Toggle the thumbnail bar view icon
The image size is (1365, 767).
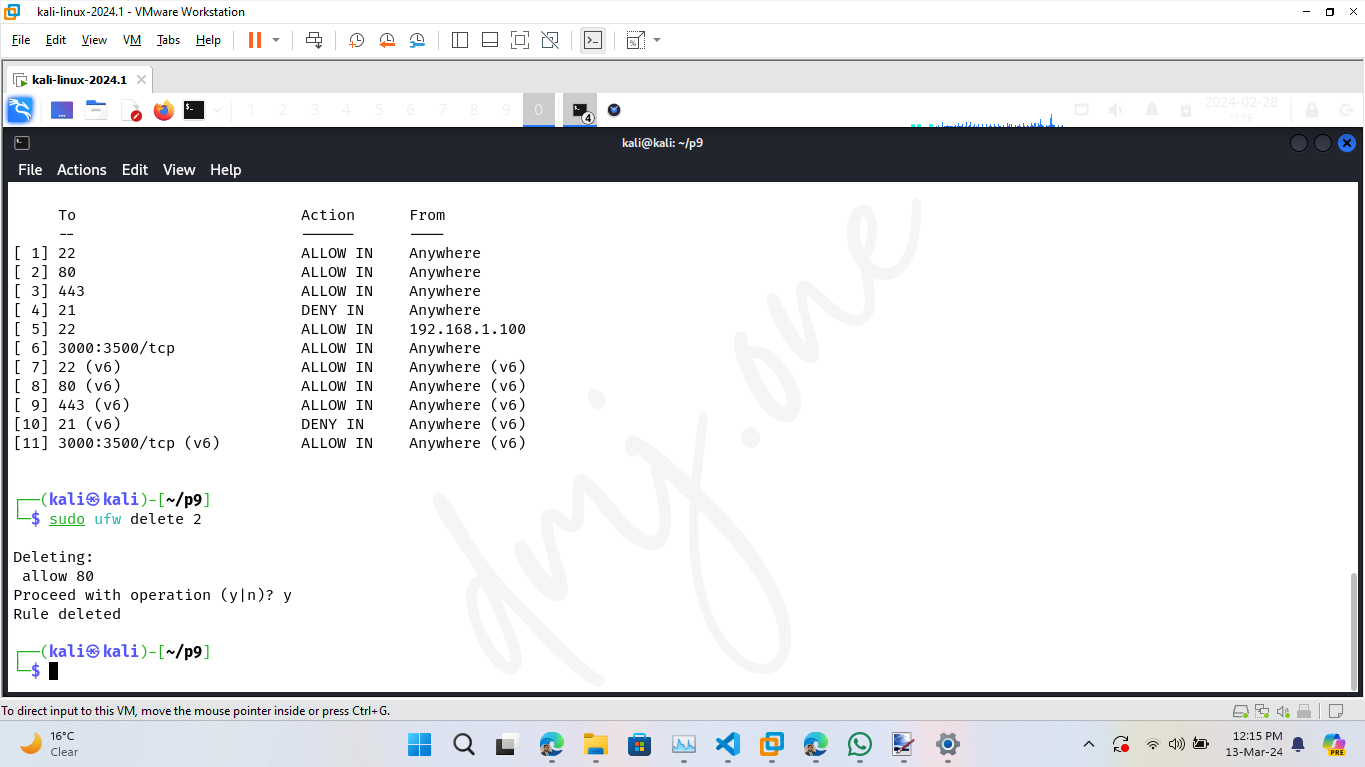point(490,40)
